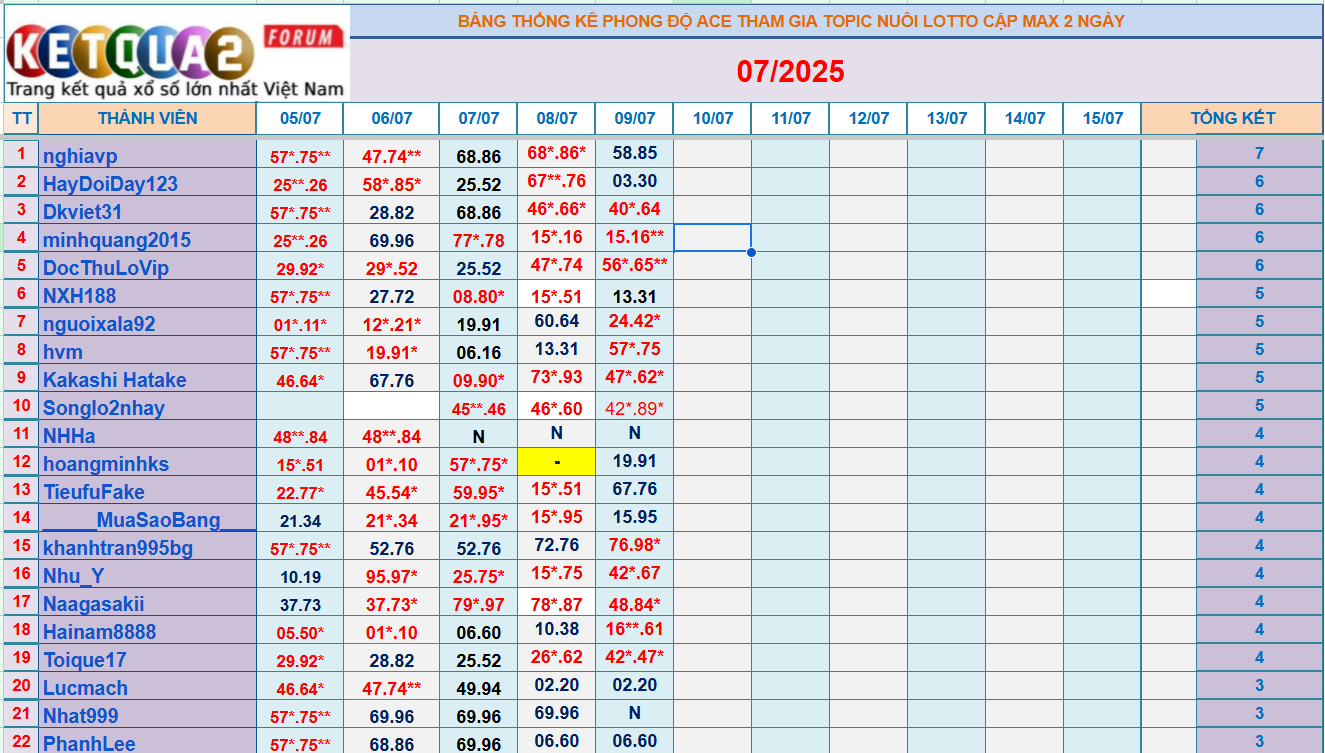
Task: Select member name Songlo2nhay
Action: tap(104, 408)
